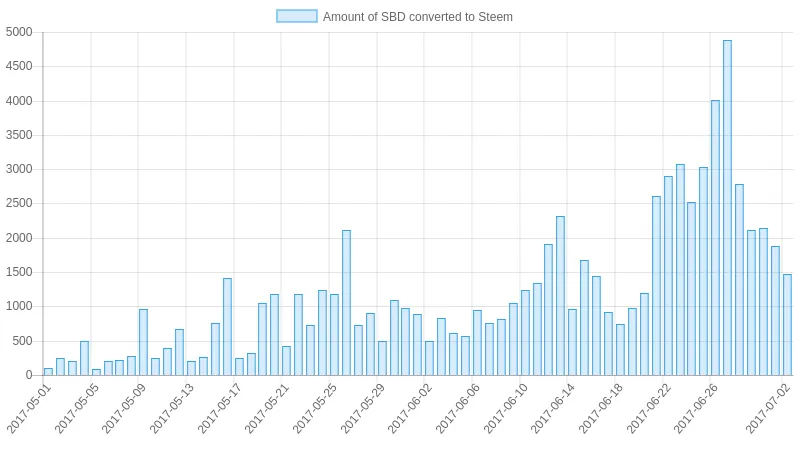Click the 2017-06-10 x-axis date label
This screenshot has width=800, height=450.
[x=505, y=409]
